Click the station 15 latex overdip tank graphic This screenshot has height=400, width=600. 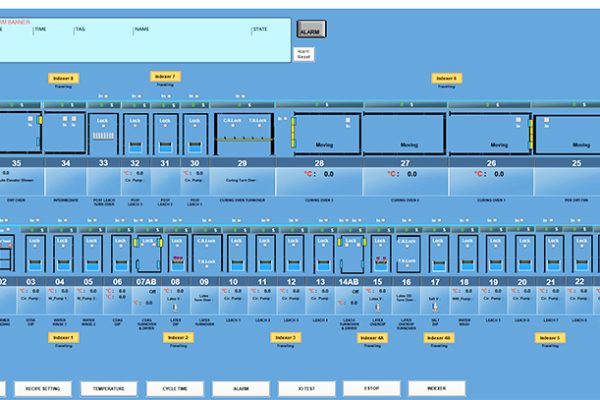click(x=380, y=254)
